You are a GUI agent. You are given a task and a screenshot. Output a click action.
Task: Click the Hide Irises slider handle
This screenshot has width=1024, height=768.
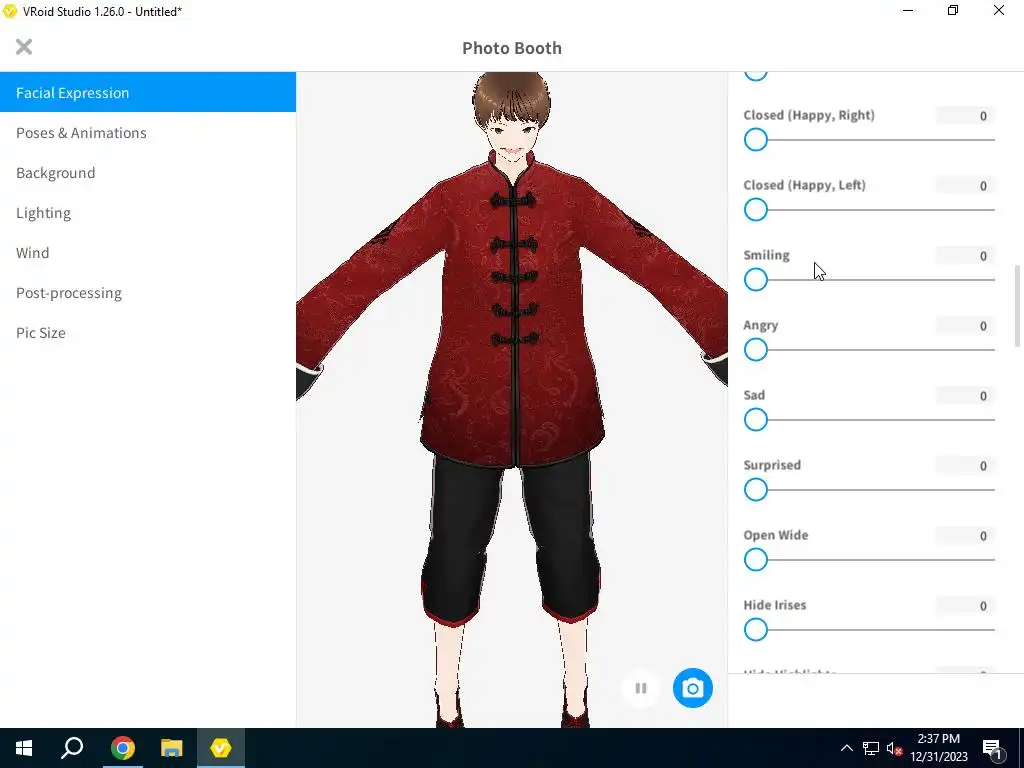[756, 630]
